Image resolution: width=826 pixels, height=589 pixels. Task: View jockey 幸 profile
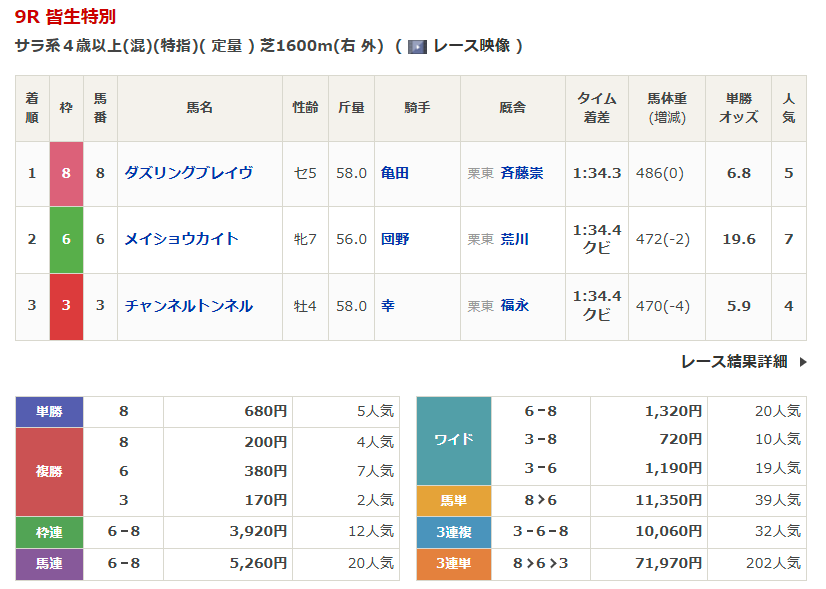point(388,306)
